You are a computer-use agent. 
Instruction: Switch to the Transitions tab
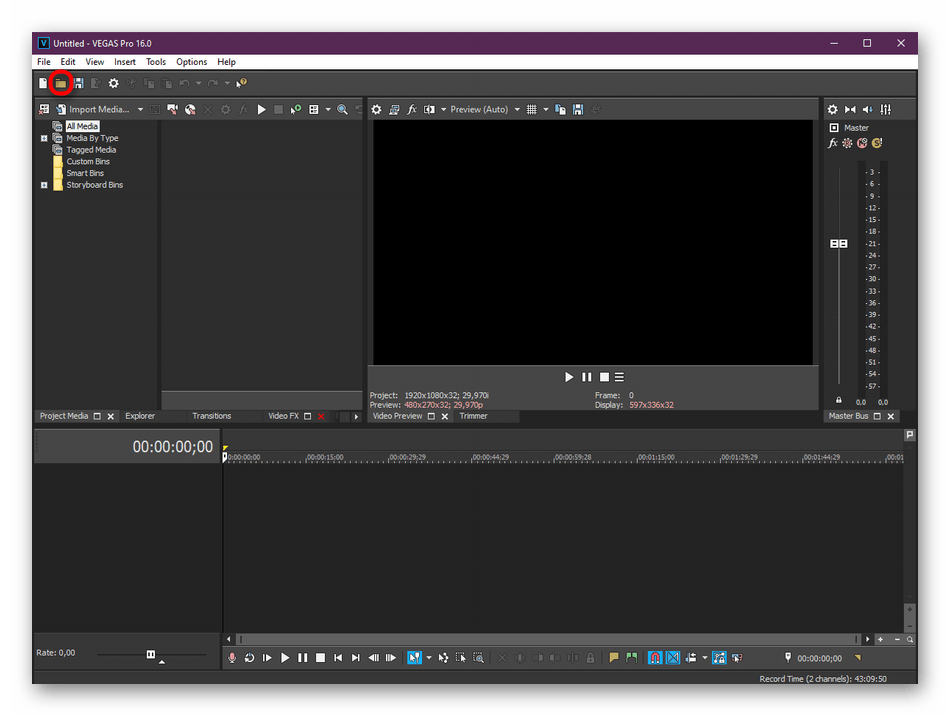pos(211,416)
